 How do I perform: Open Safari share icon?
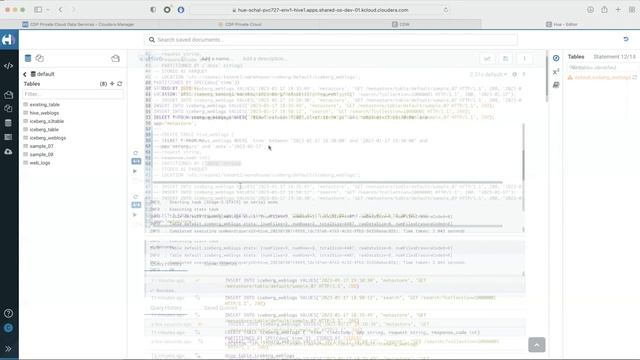point(604,9)
